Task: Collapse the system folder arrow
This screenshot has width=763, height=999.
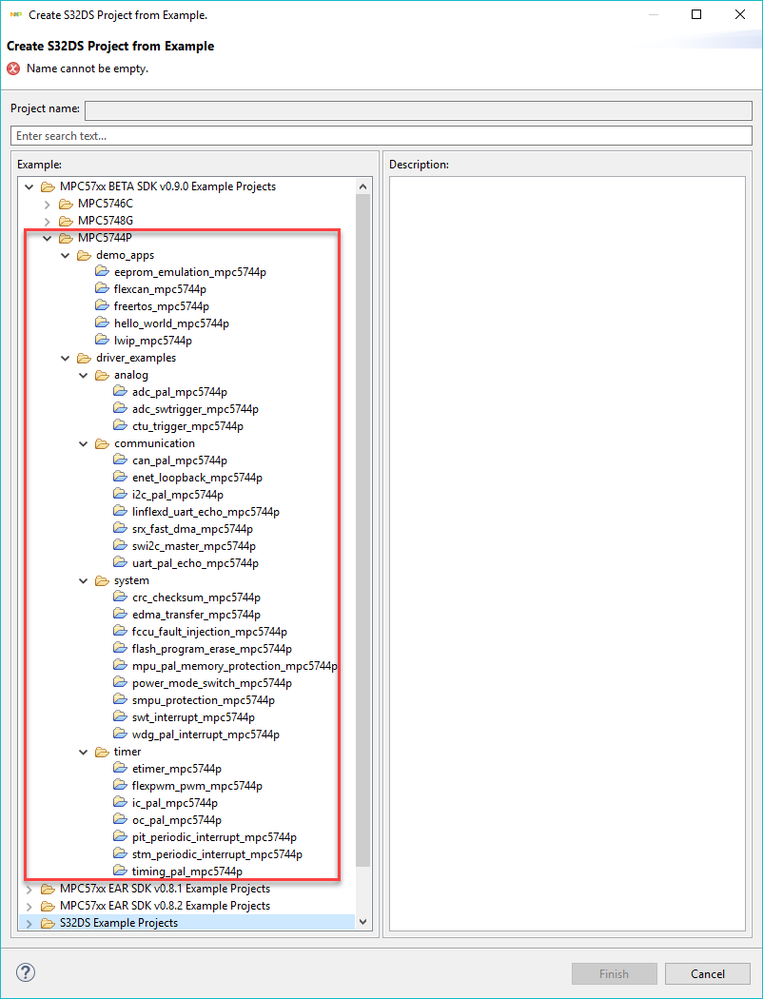Action: coord(83,580)
